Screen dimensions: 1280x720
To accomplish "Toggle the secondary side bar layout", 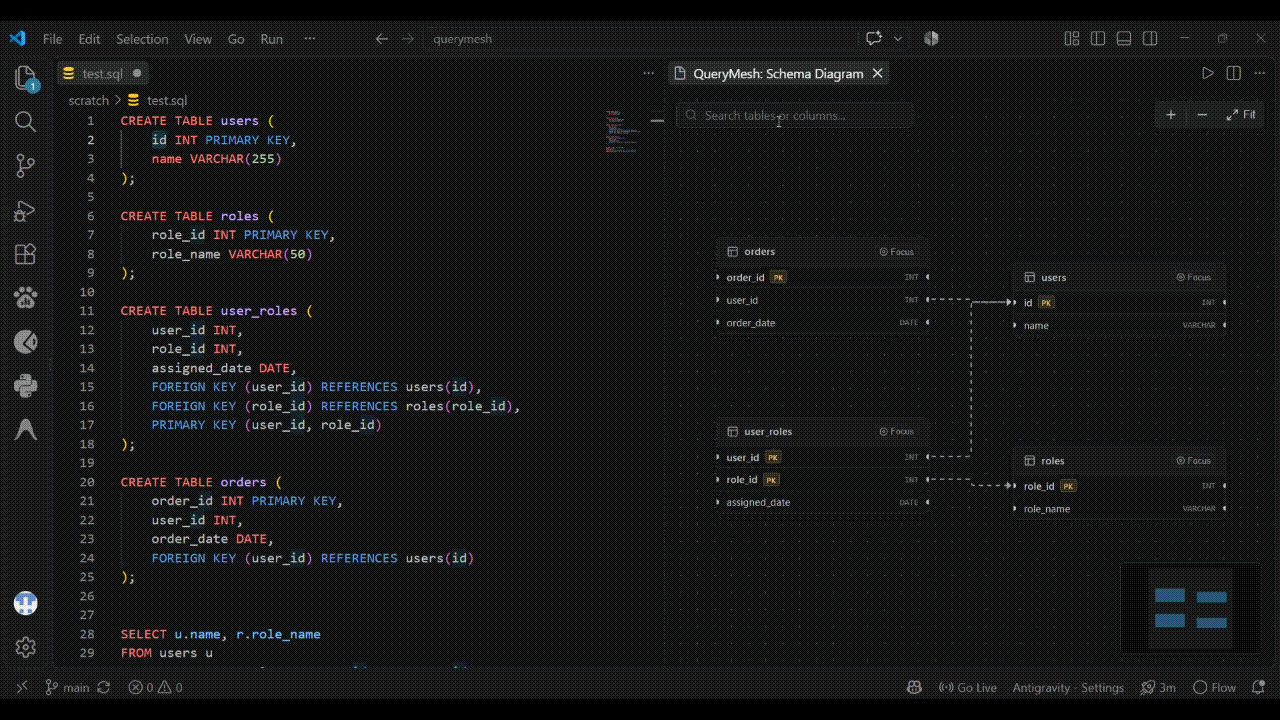I will click(1150, 39).
